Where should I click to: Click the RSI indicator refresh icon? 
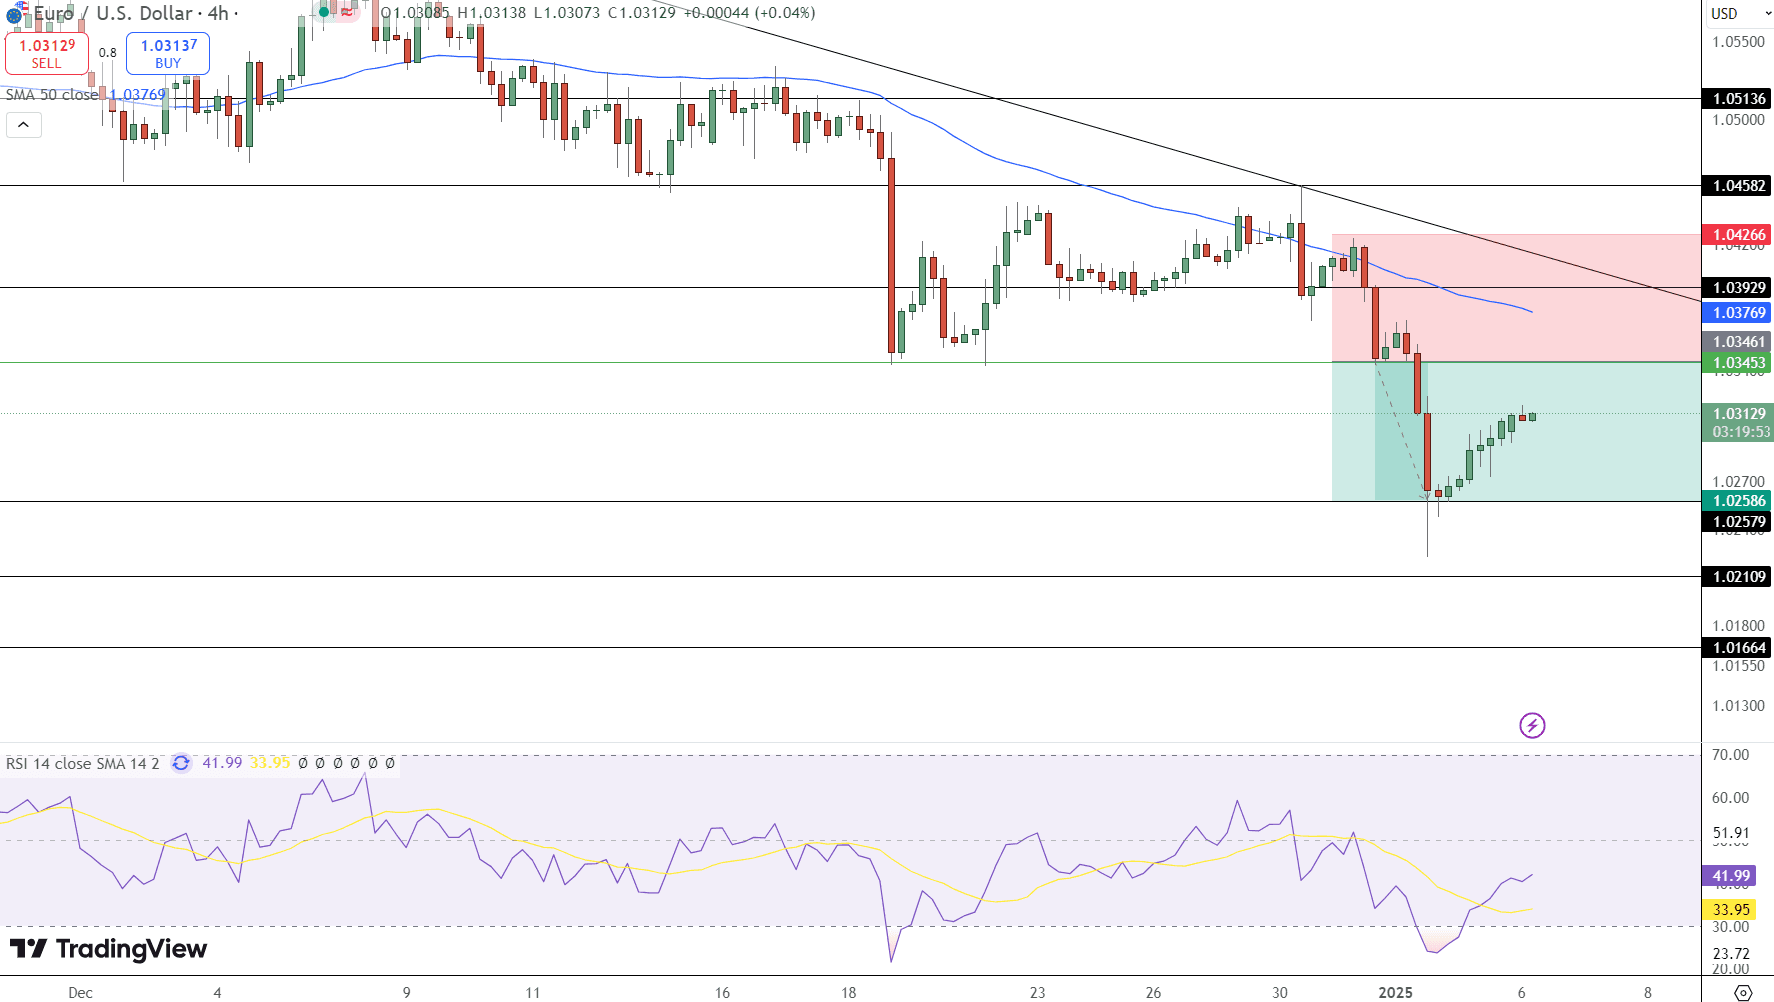(181, 763)
